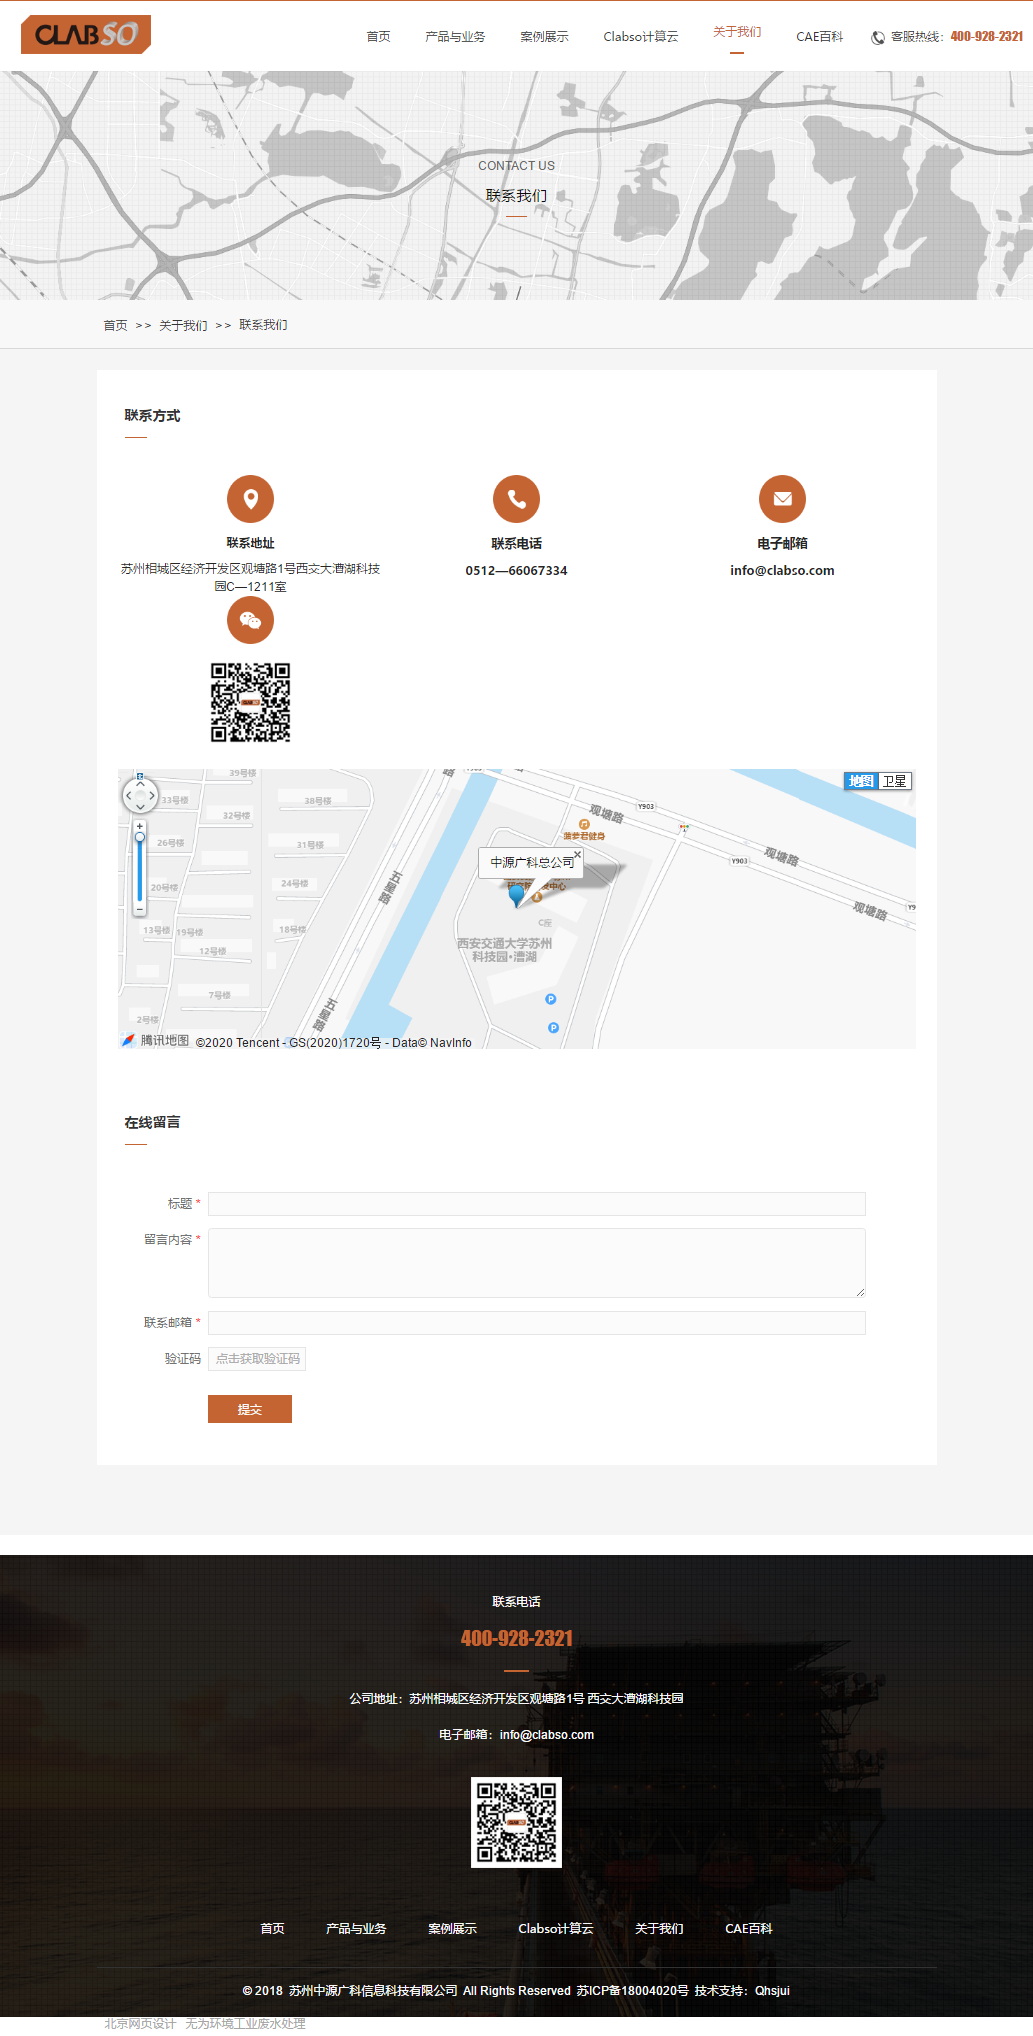Go to 首页 via the breadcrumb
The image size is (1033, 2036).
point(115,325)
